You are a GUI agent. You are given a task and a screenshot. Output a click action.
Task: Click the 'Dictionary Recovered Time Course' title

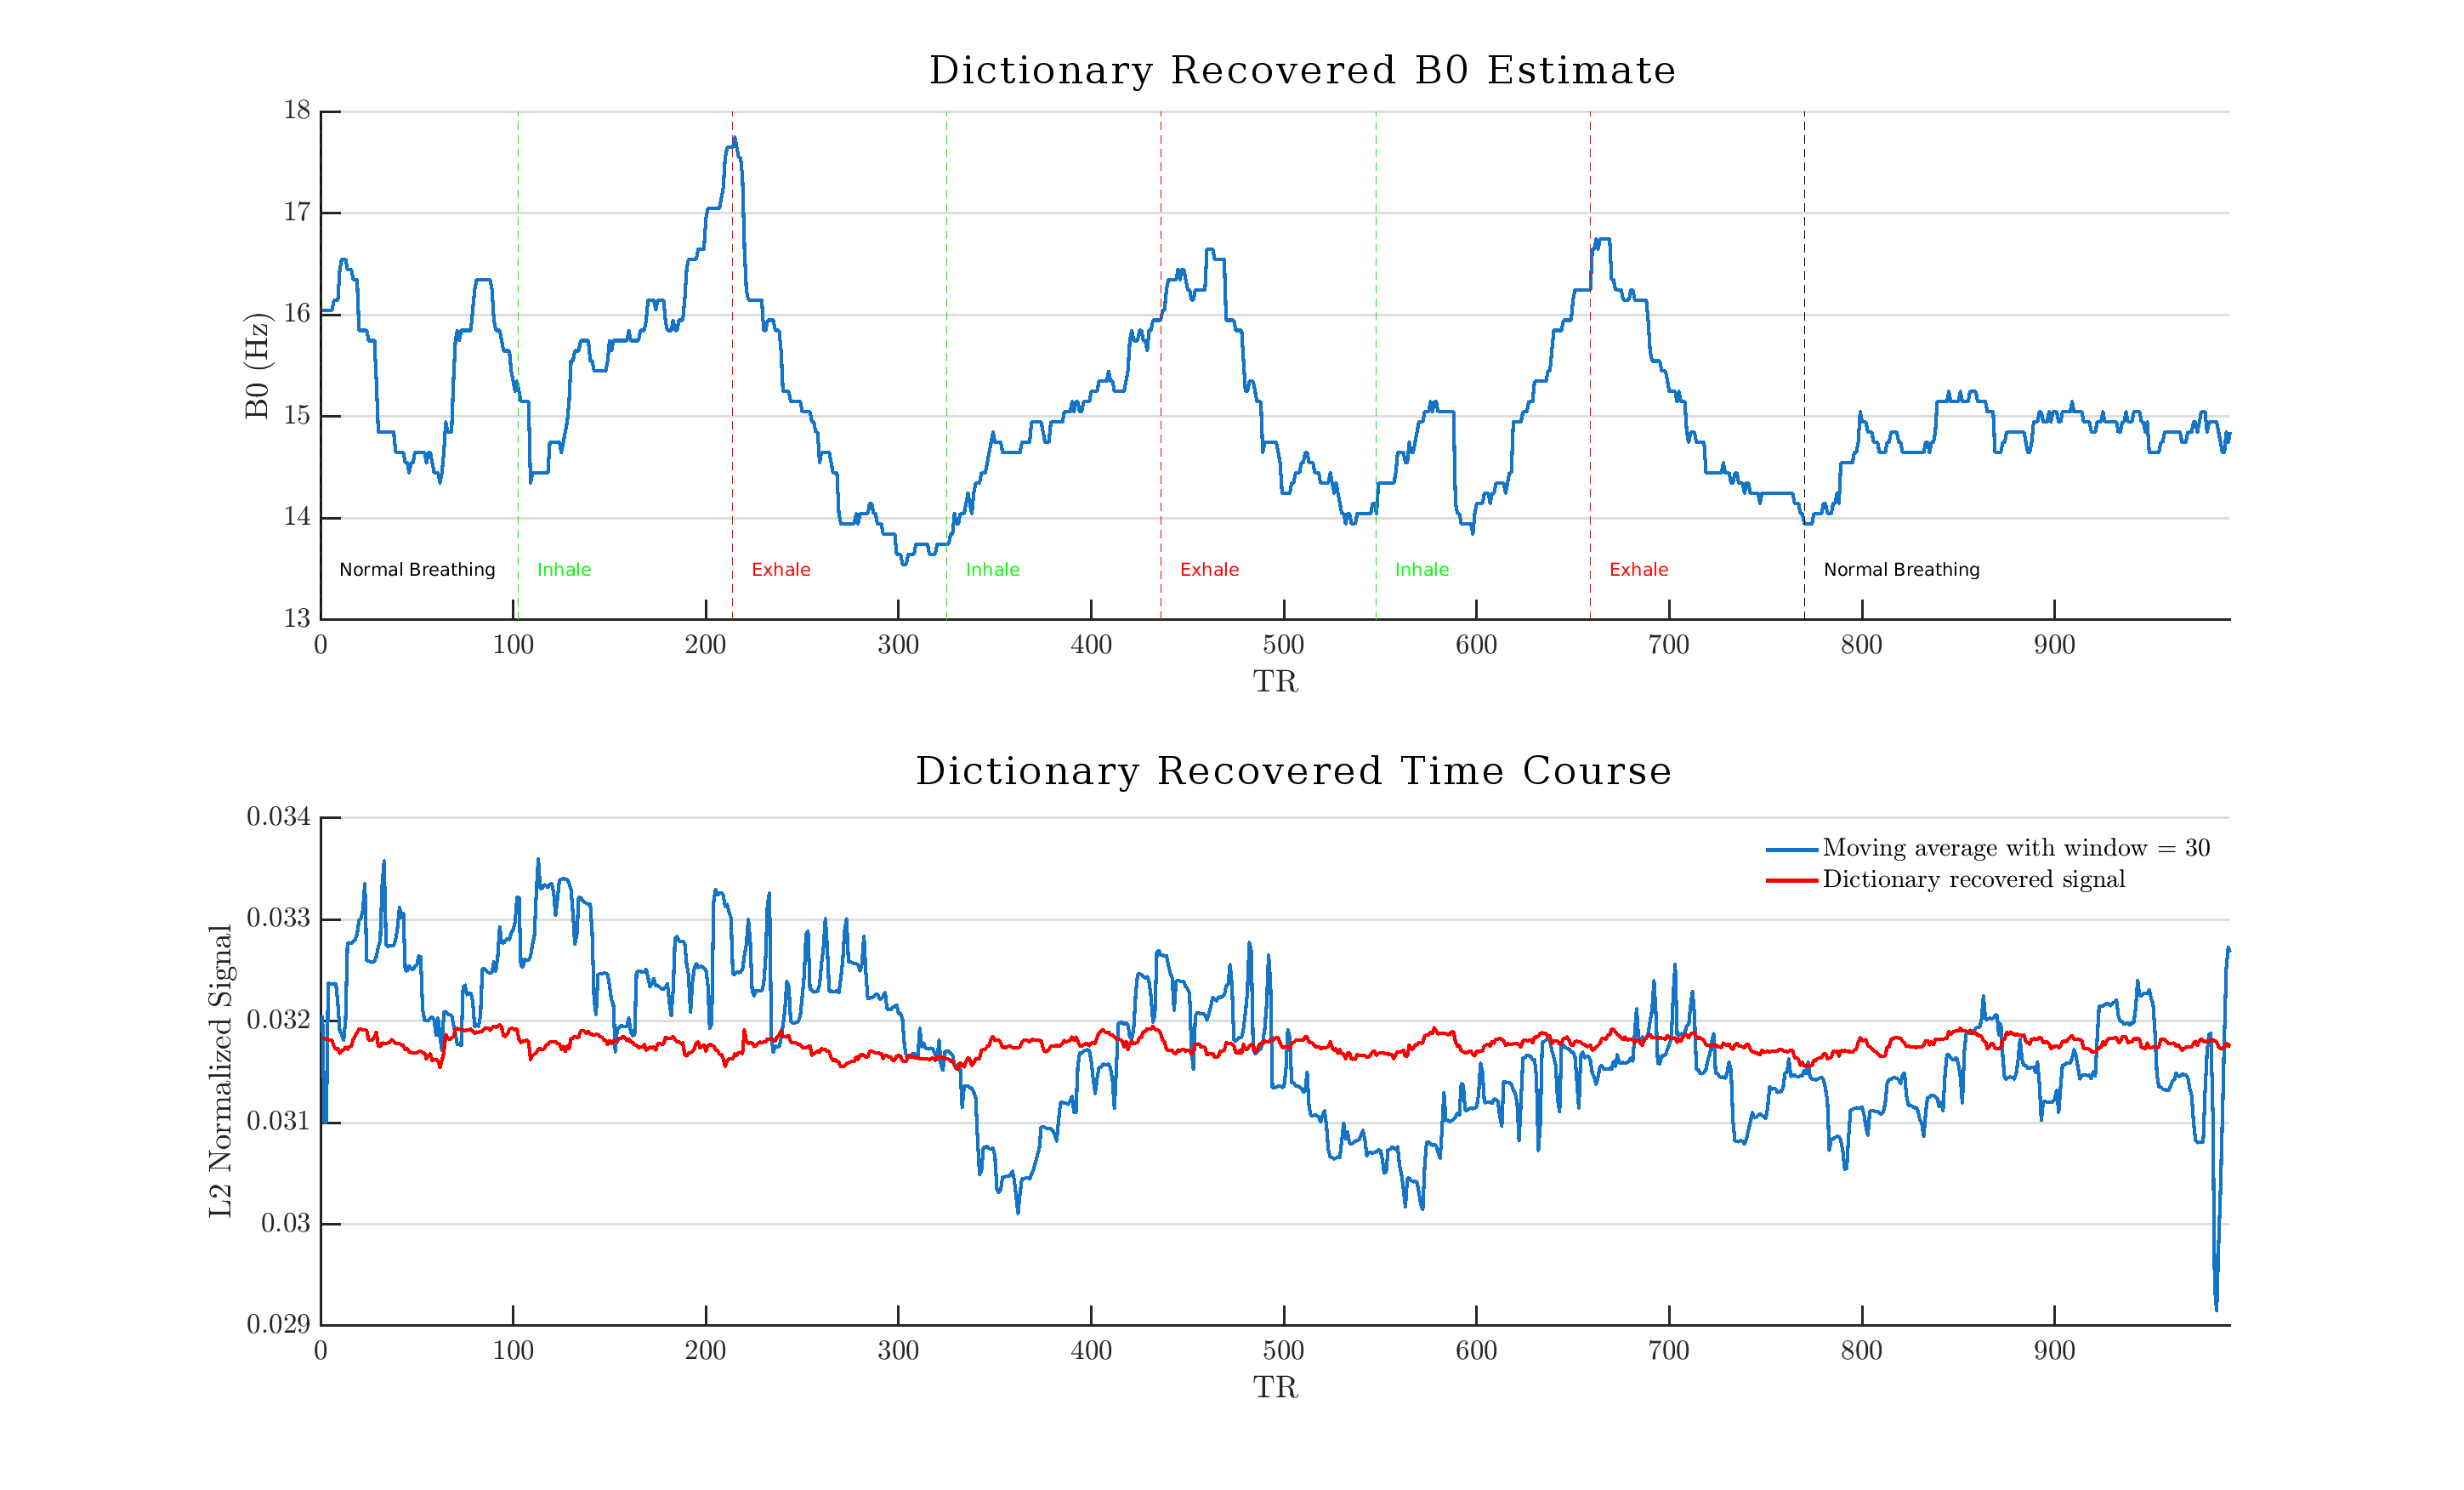1293,771
